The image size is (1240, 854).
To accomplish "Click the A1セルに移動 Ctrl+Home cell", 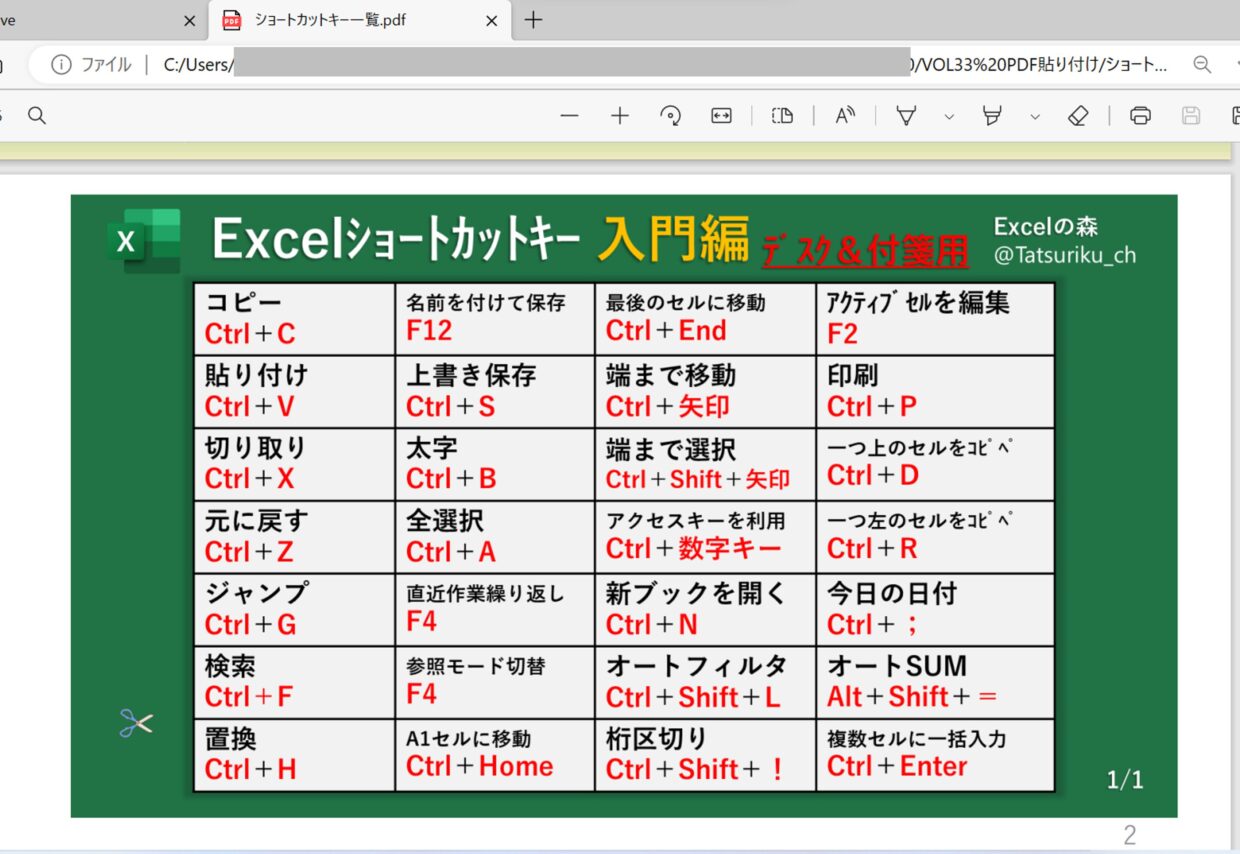I will point(495,755).
